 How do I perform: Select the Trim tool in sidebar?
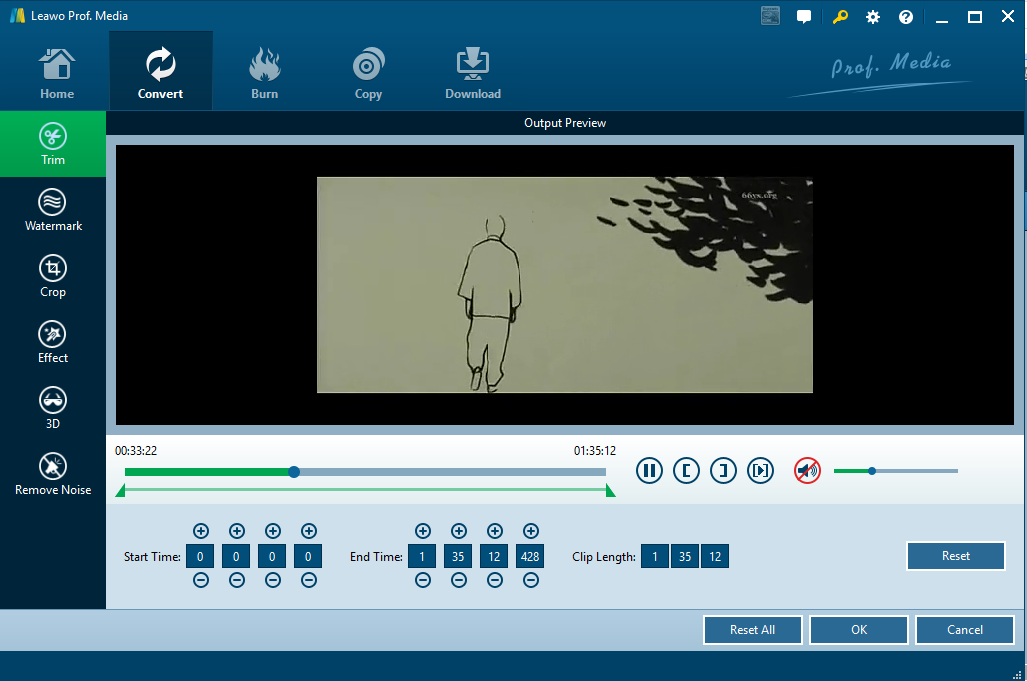tap(53, 144)
